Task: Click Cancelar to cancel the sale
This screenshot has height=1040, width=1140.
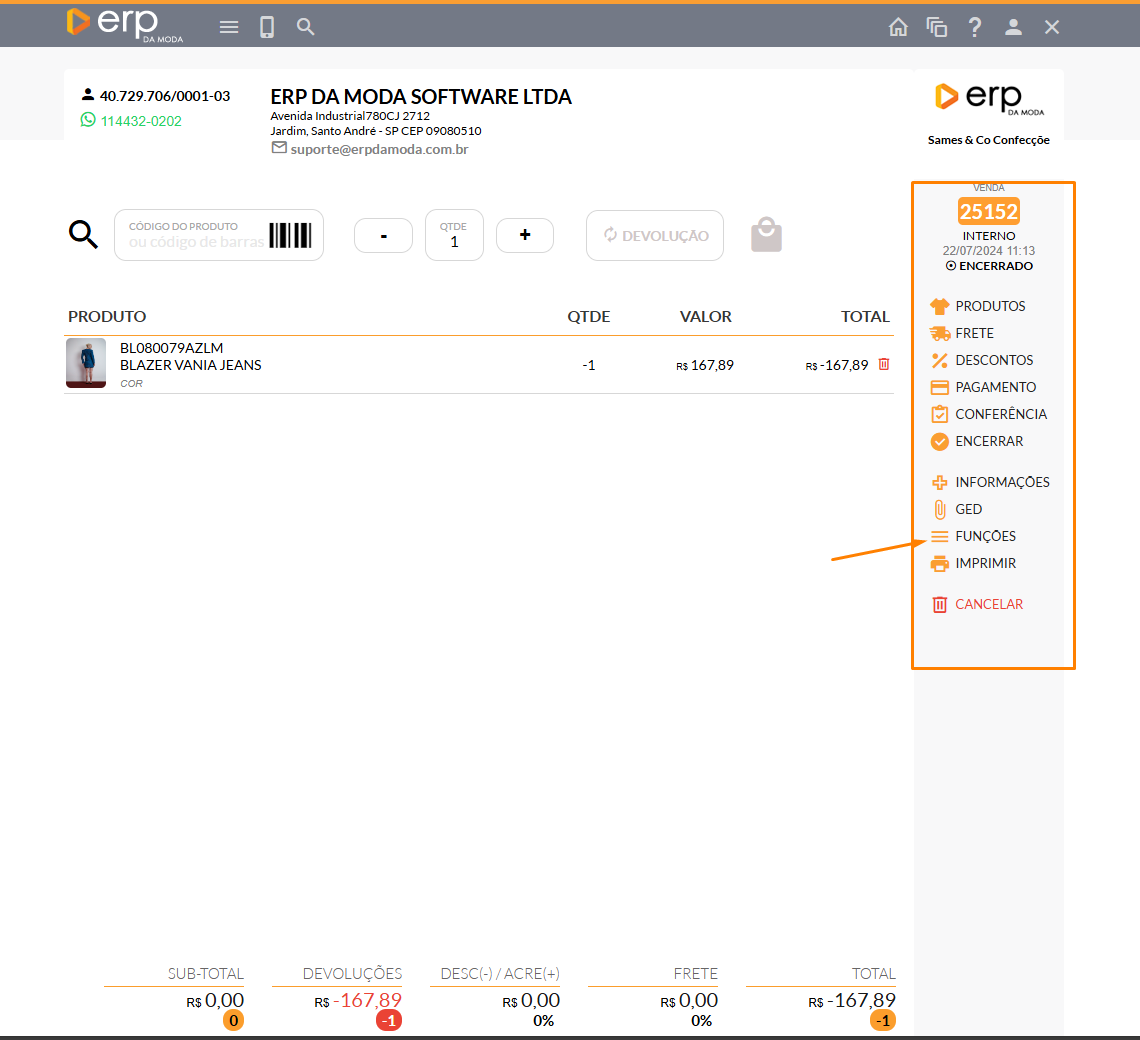Action: (x=988, y=604)
